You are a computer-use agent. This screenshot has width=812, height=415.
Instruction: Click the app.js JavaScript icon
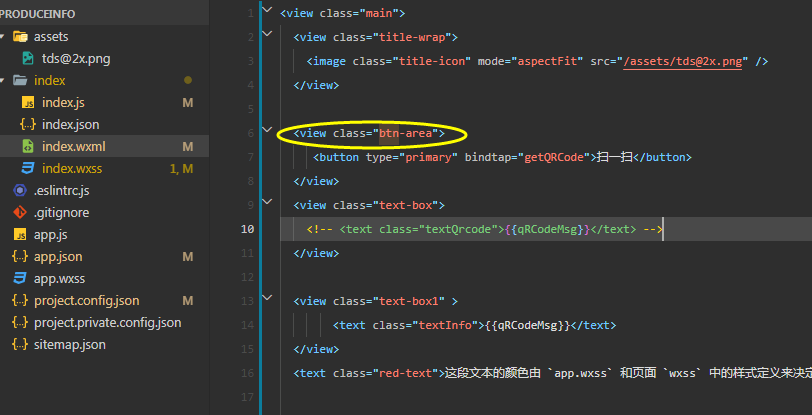tap(20, 235)
